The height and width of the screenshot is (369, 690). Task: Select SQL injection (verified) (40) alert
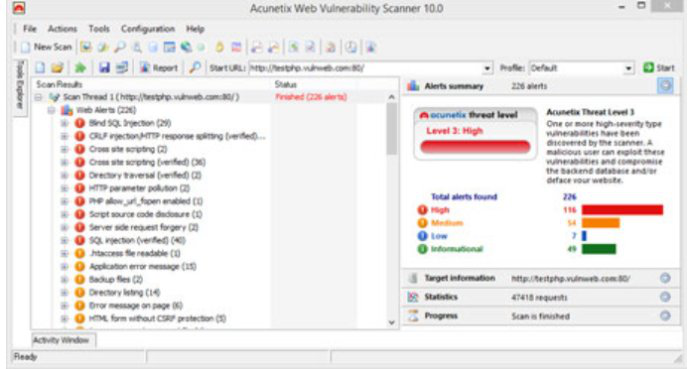coord(137,240)
